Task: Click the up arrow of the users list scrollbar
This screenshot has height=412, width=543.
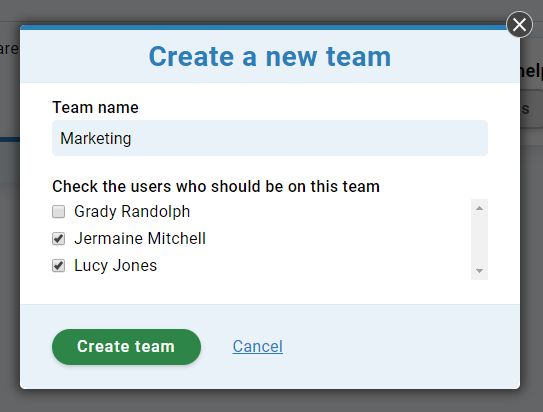Action: click(x=479, y=208)
